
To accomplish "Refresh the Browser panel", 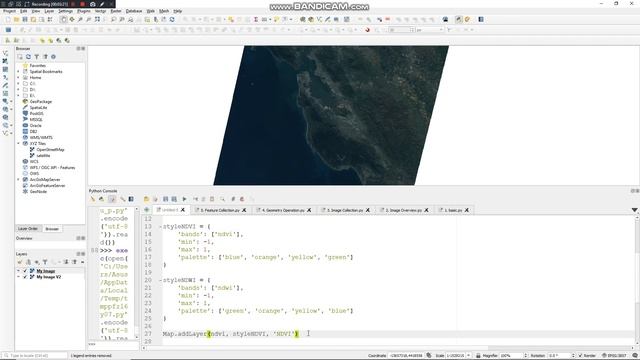I will tap(28, 57).
